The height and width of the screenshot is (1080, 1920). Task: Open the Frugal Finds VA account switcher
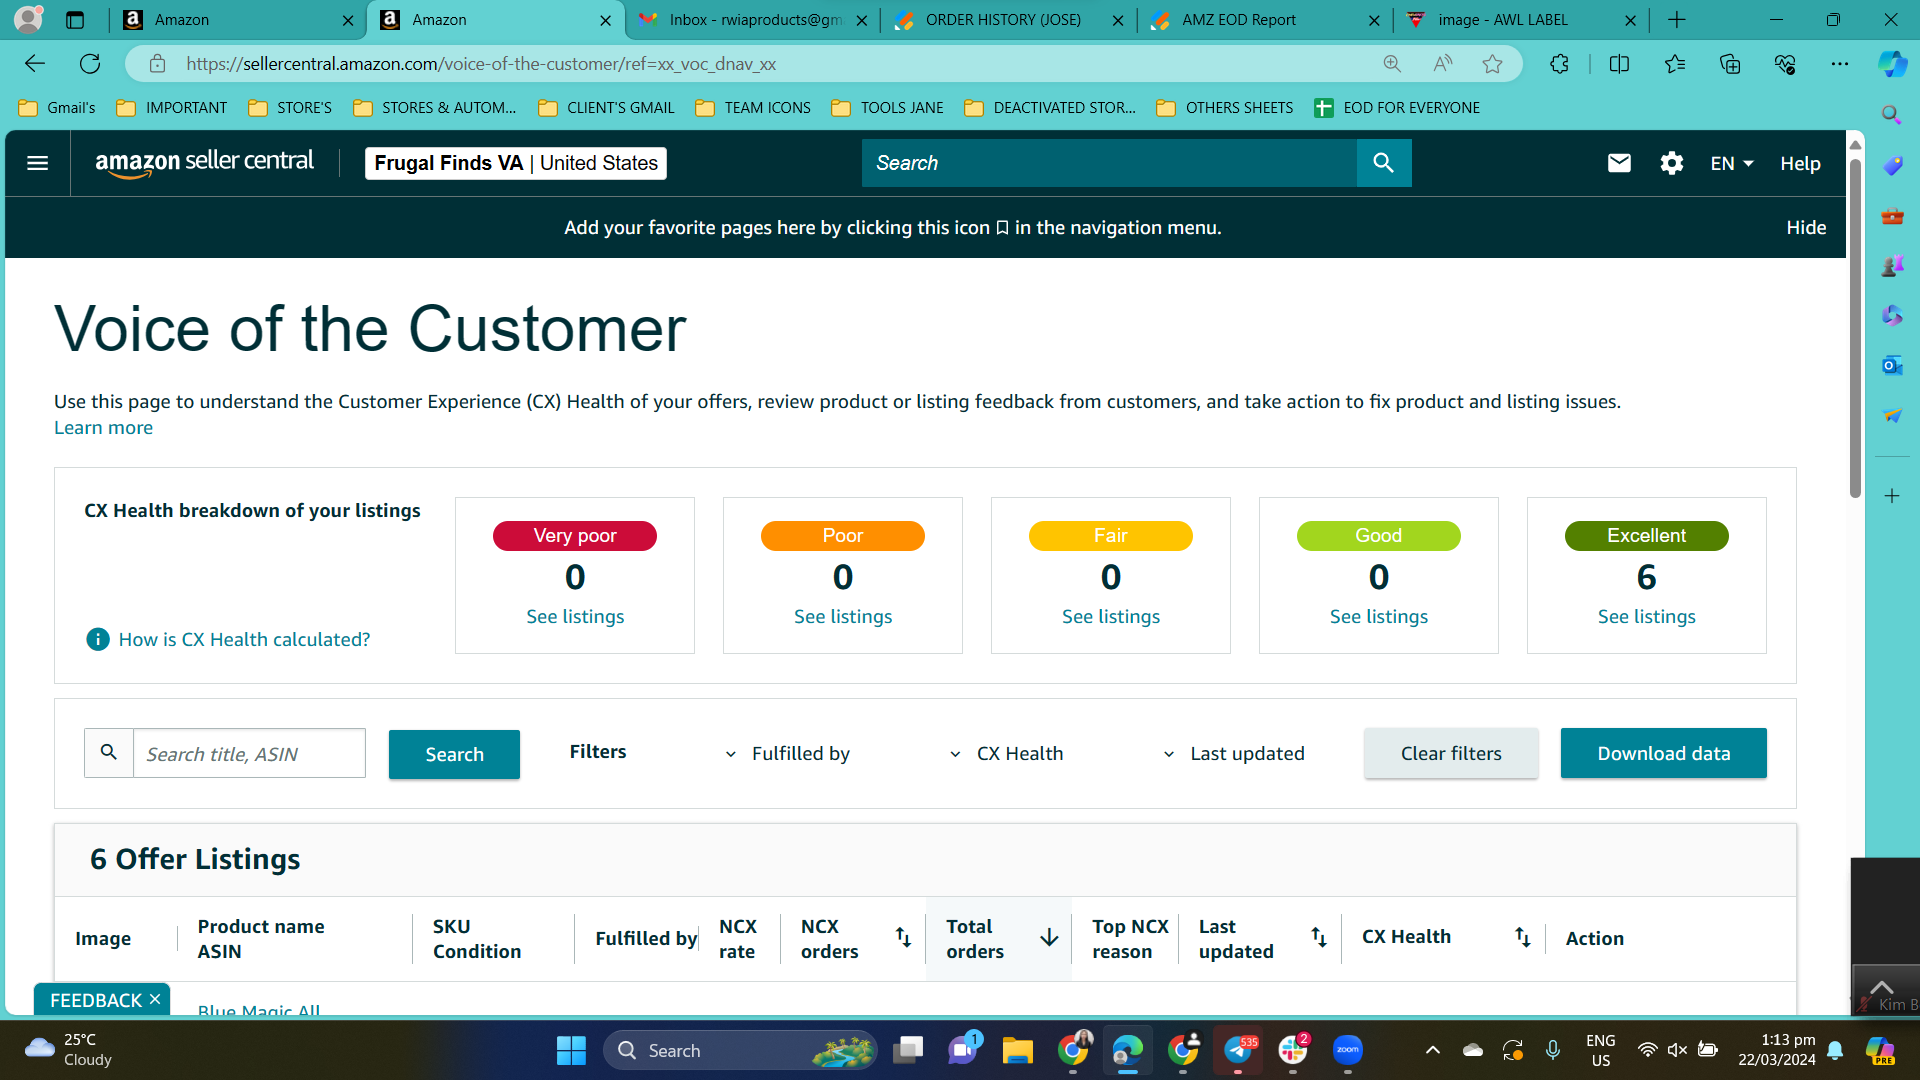[x=516, y=163]
